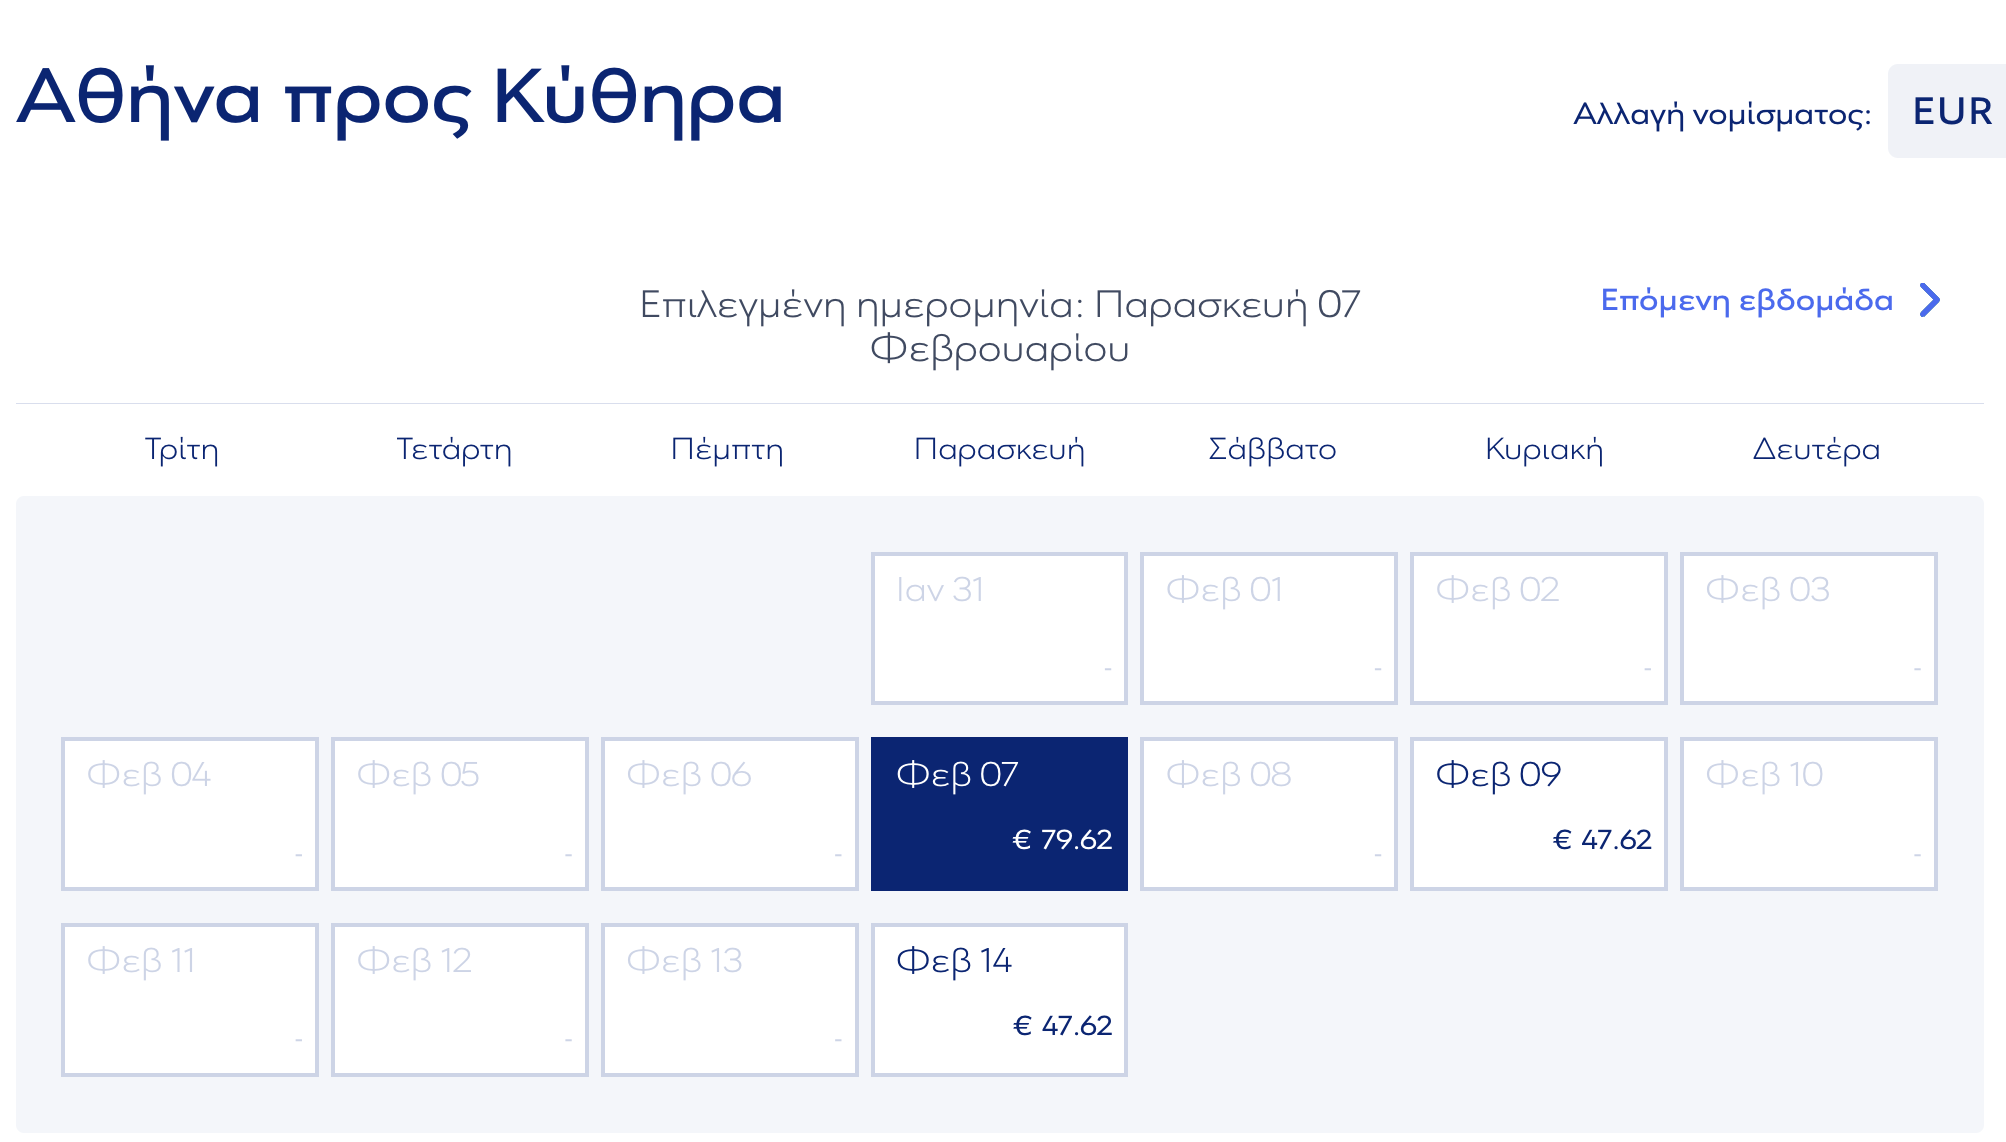Click the Φεβ 11 date cell
2006x1142 pixels.
tap(190, 999)
